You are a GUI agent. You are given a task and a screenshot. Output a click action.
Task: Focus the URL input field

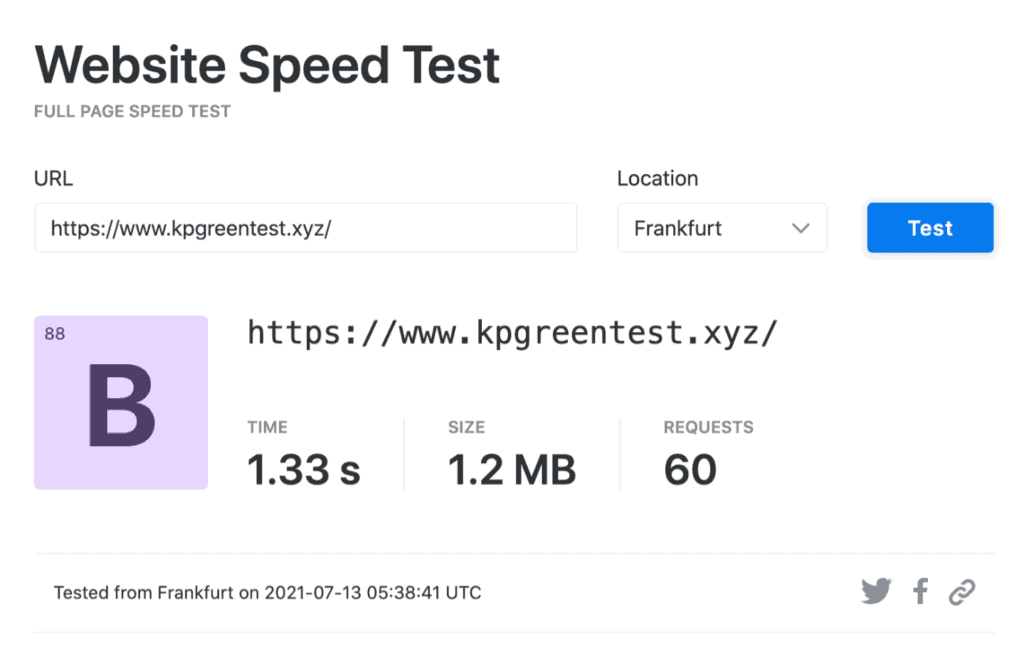(306, 228)
